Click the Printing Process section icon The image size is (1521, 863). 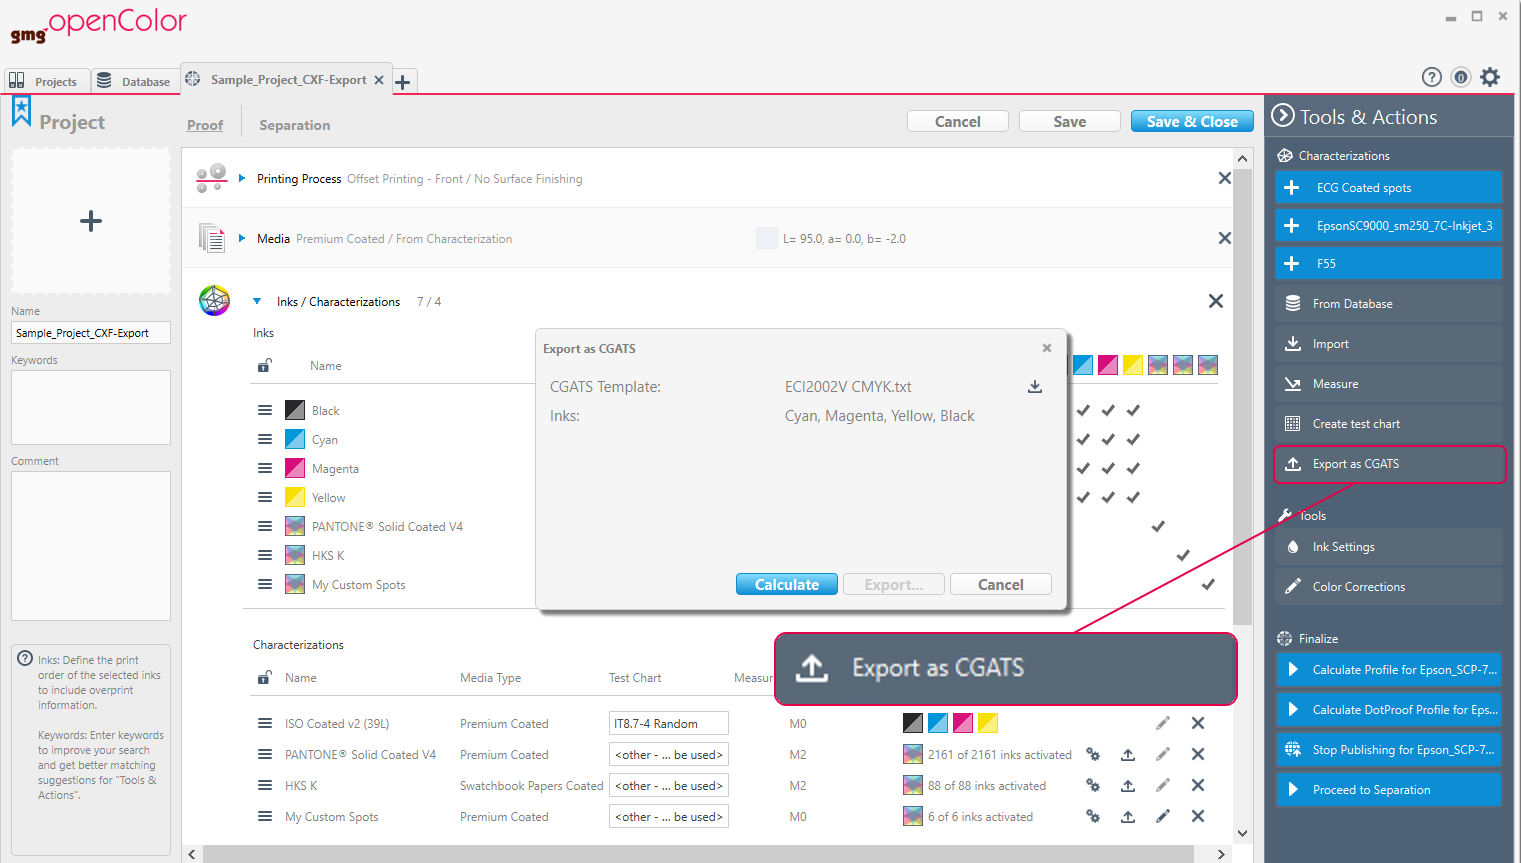[211, 178]
